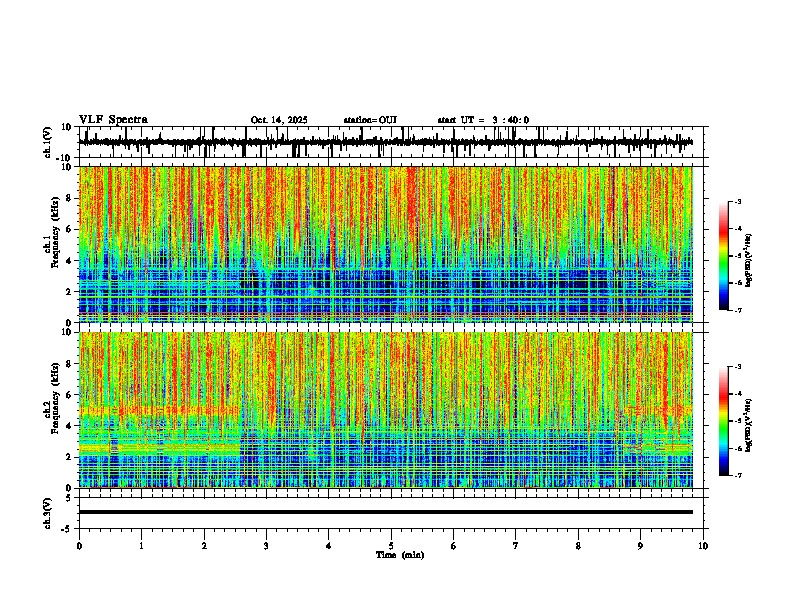
Task: Click the "Time (min)" x-axis label
Action: point(400,555)
